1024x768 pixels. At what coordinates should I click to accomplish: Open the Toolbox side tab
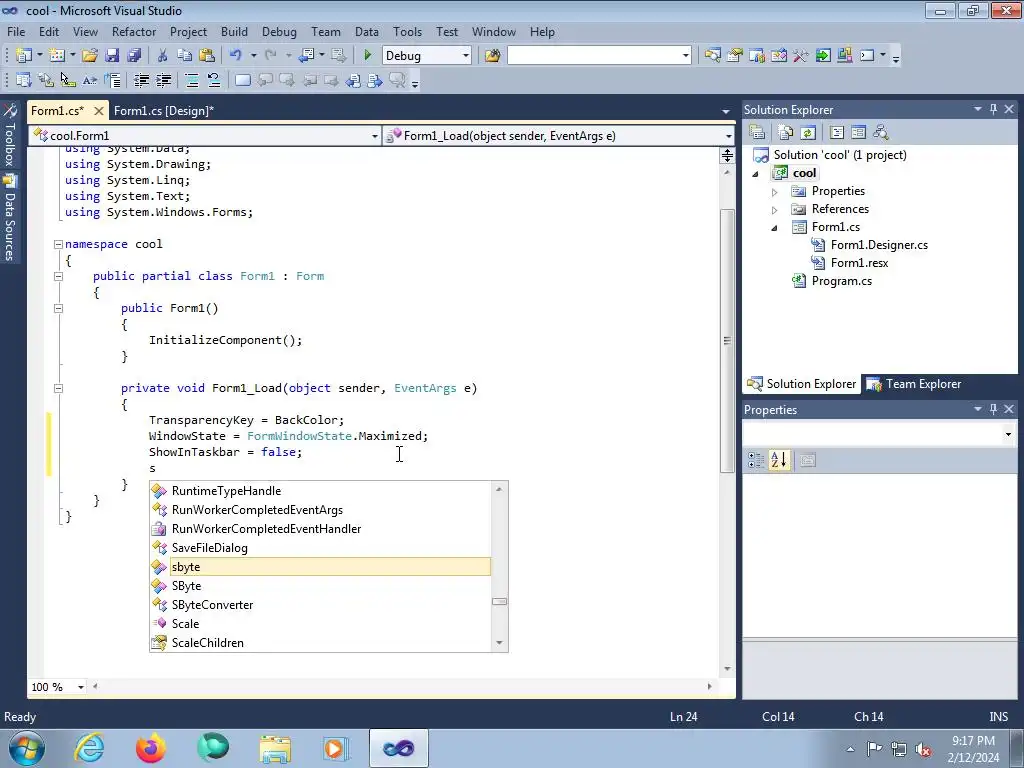point(10,135)
